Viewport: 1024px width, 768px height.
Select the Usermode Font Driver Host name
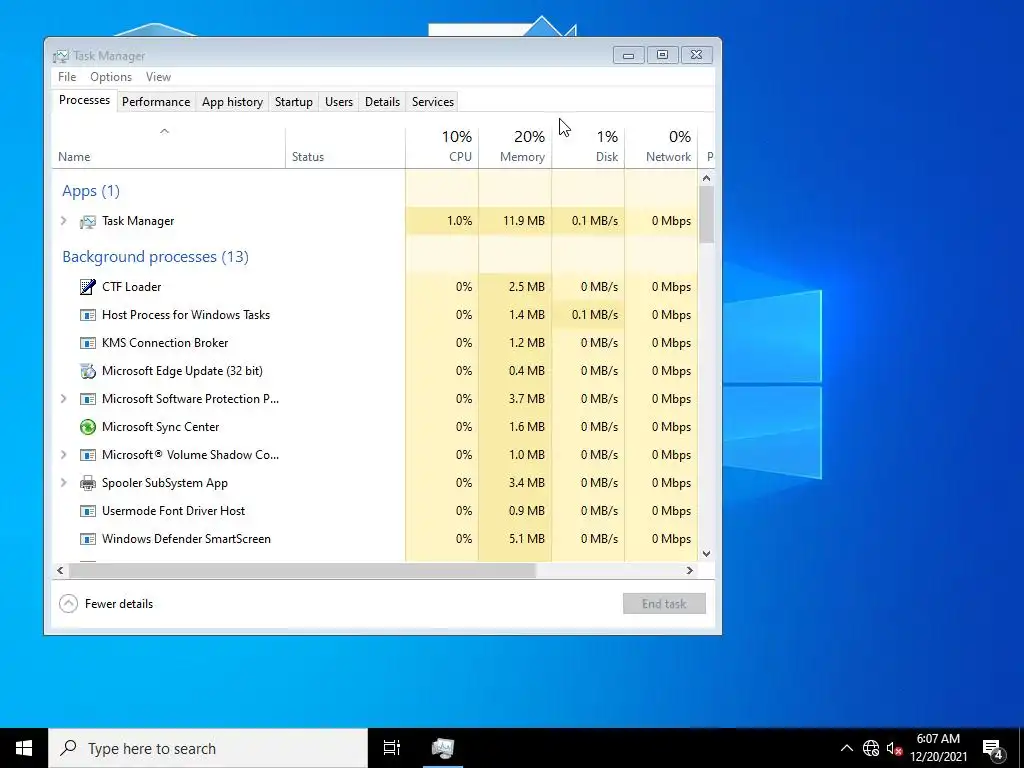tap(174, 511)
